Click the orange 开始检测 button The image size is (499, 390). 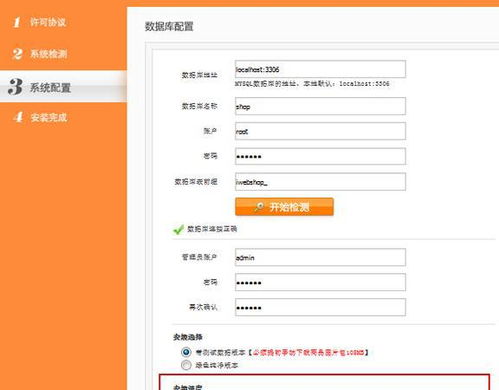(284, 207)
